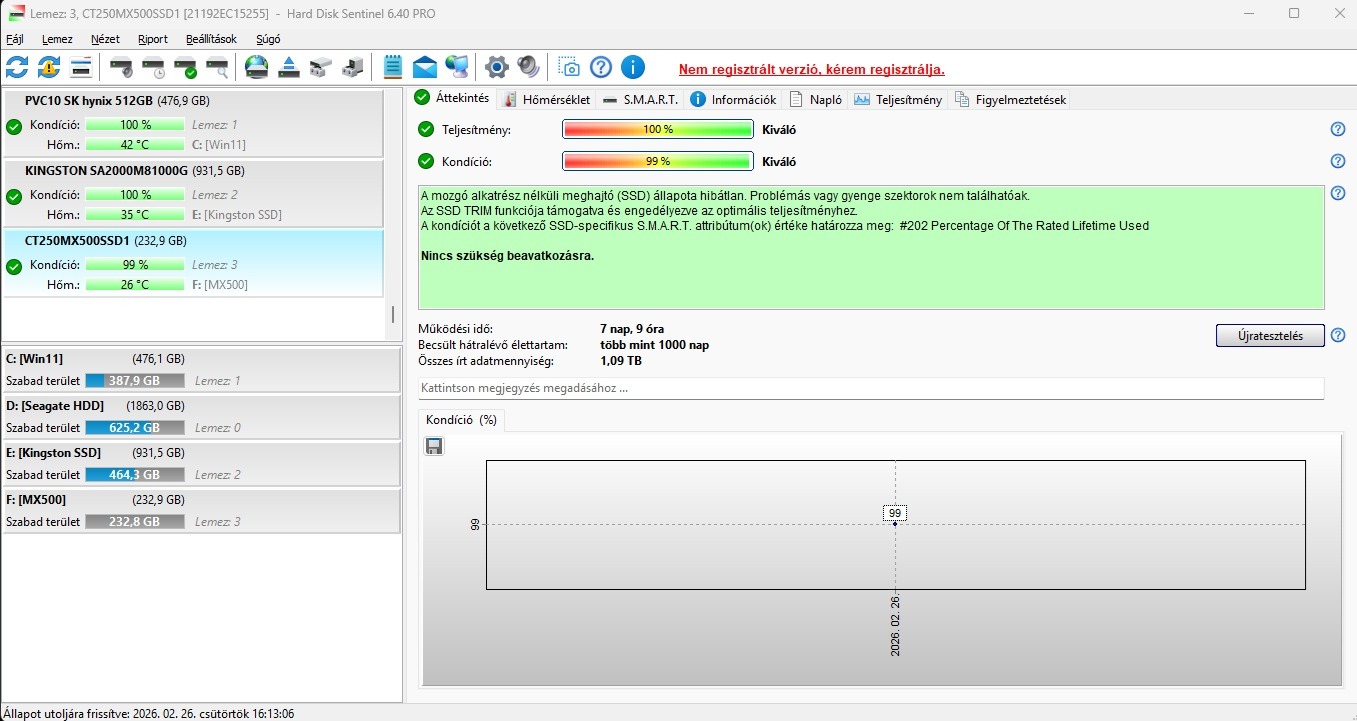Switch to the Napló tab

(815, 99)
